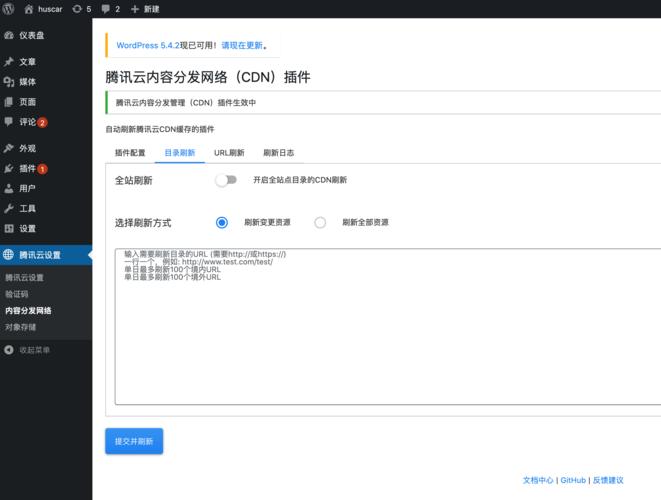Image resolution: width=661 pixels, height=500 pixels.
Task: Click the huscar site name text
Action: (50, 9)
